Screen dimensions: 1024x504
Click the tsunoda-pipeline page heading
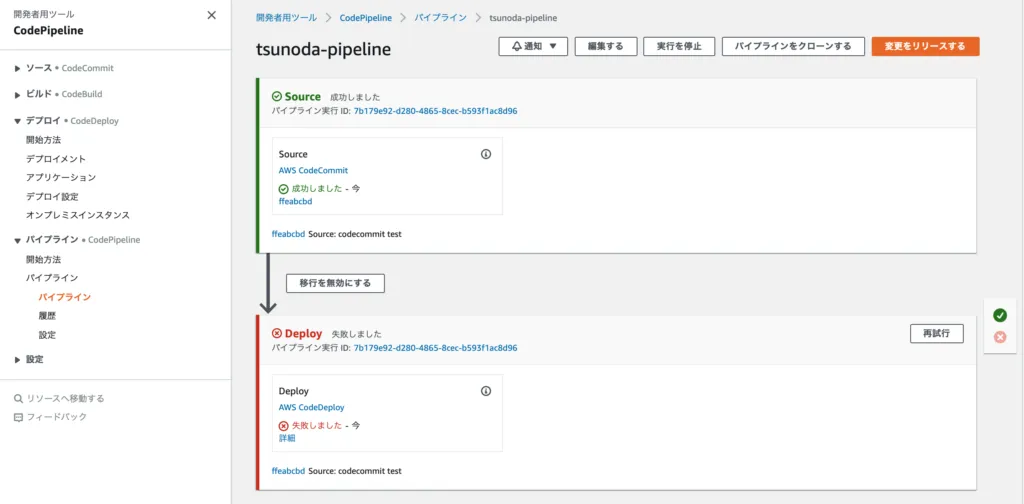tap(324, 50)
